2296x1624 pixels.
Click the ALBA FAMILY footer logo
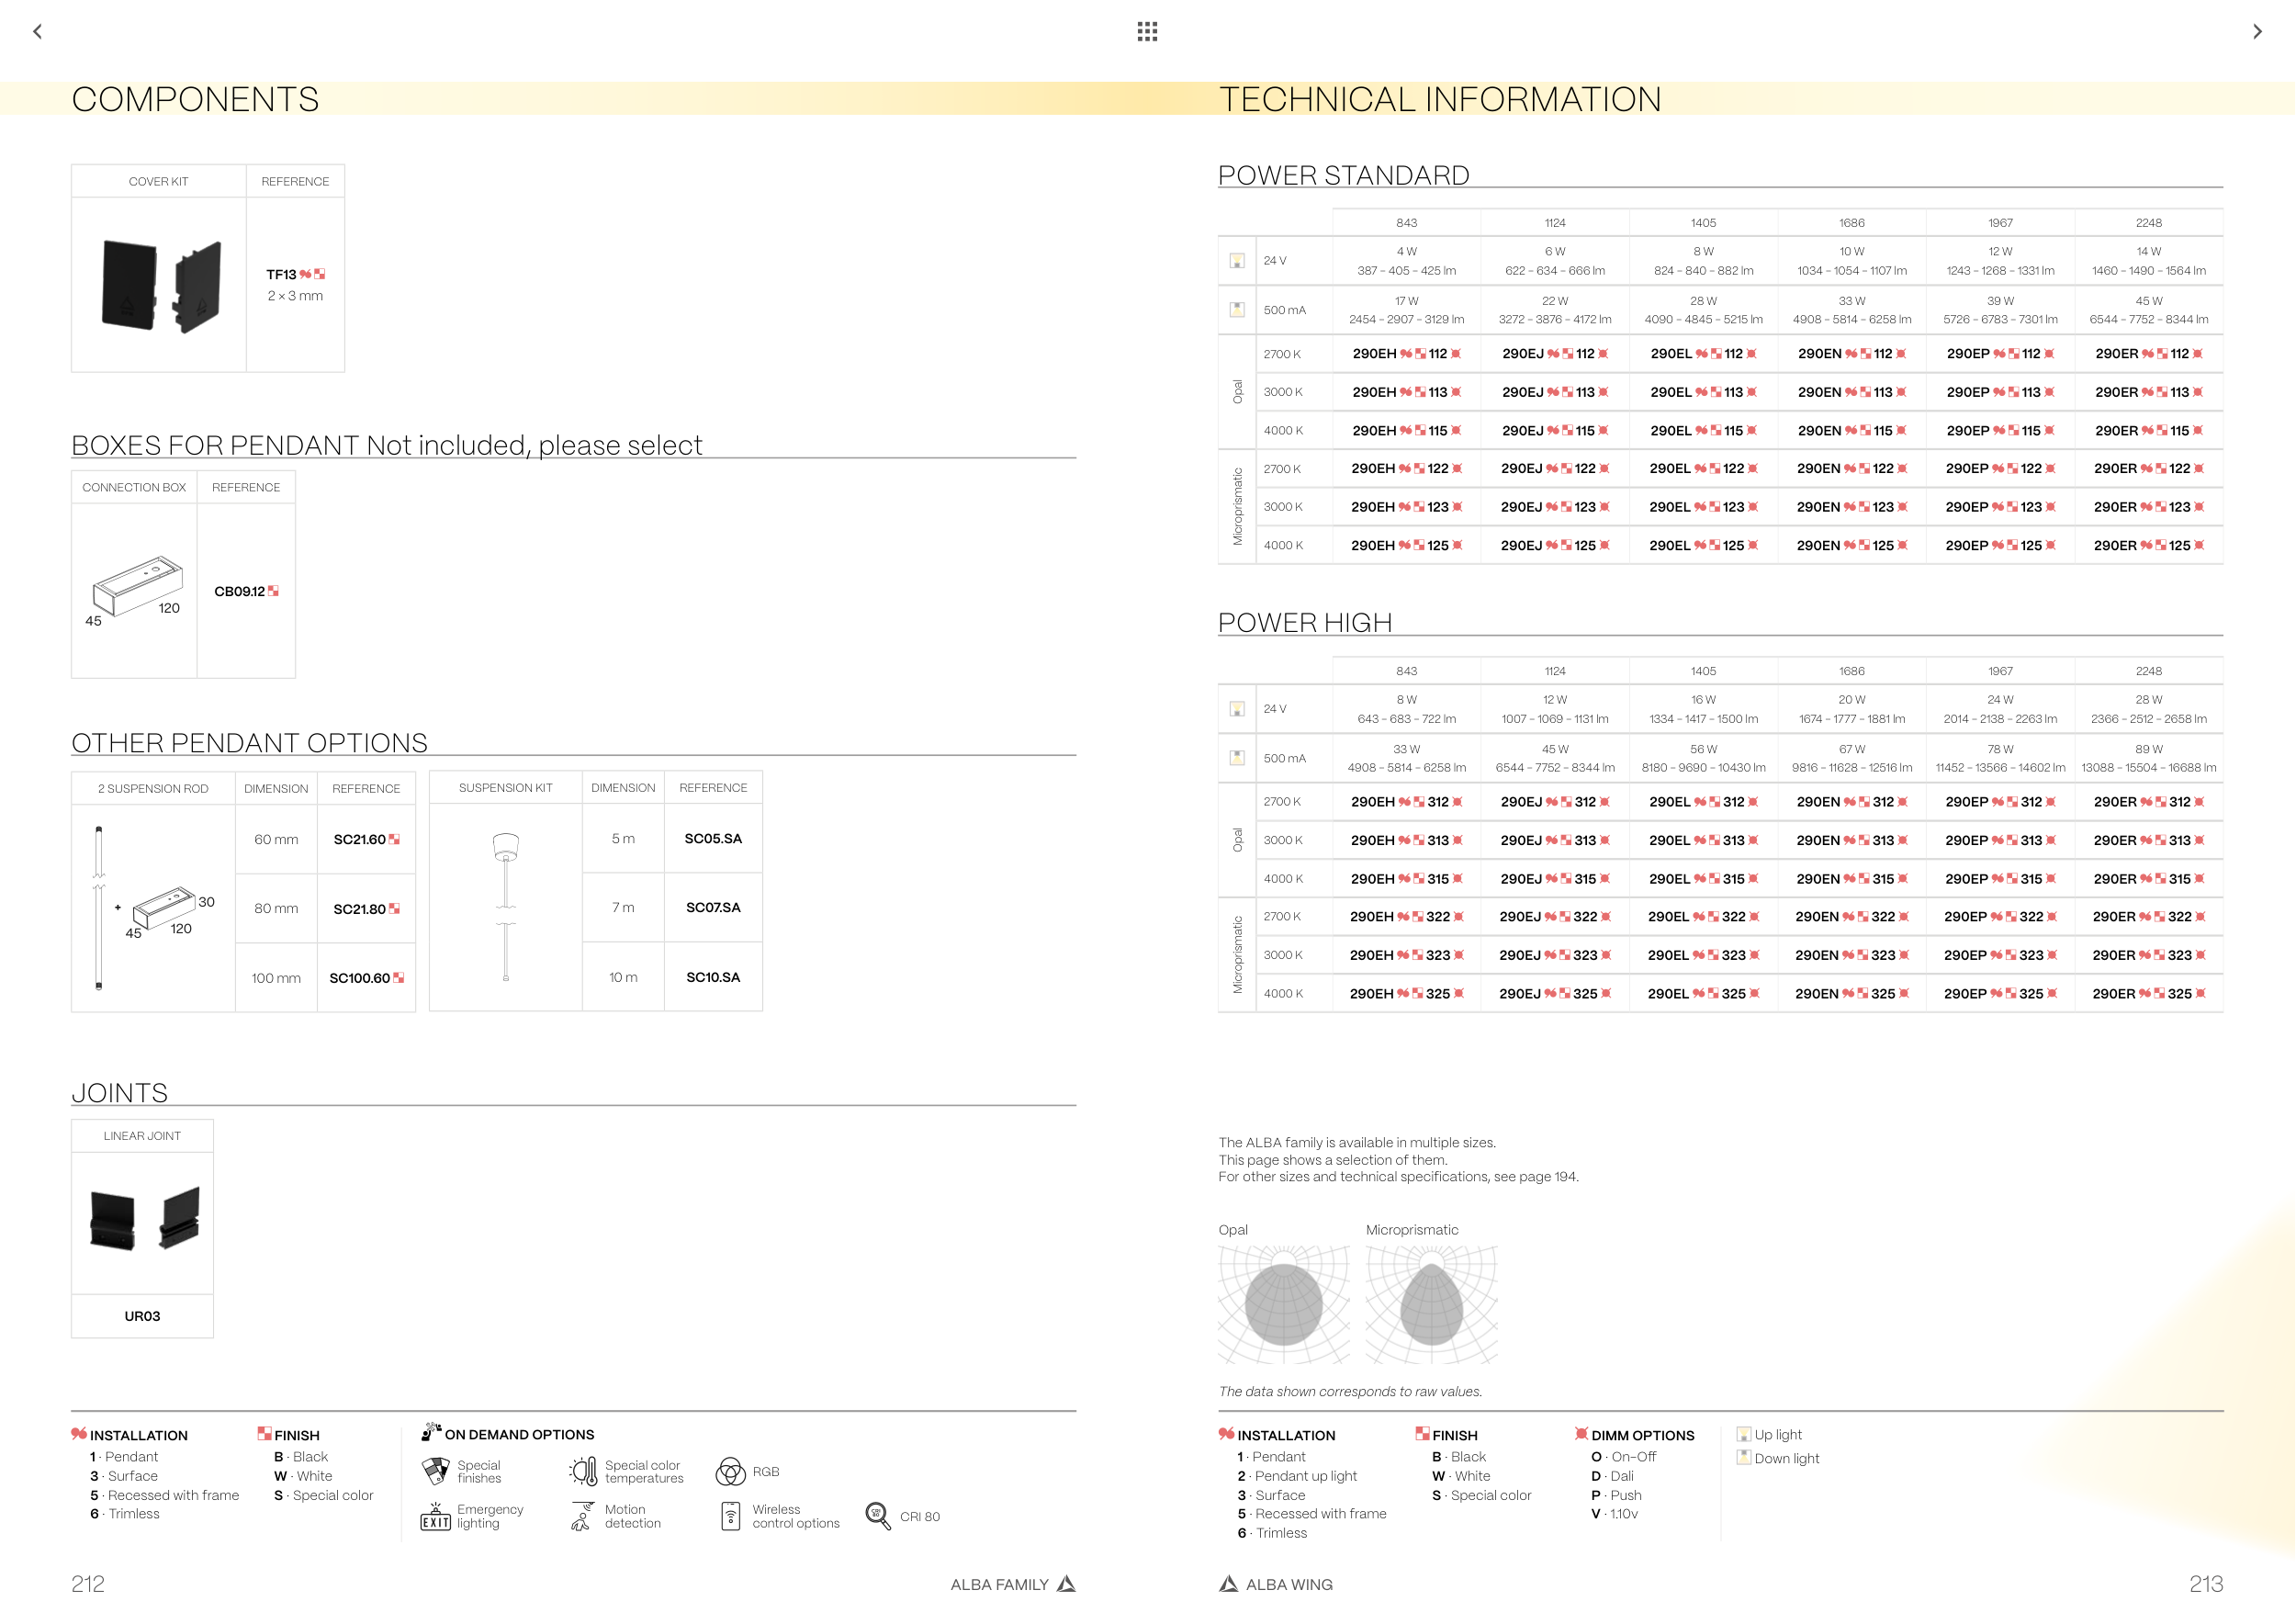[1067, 1584]
